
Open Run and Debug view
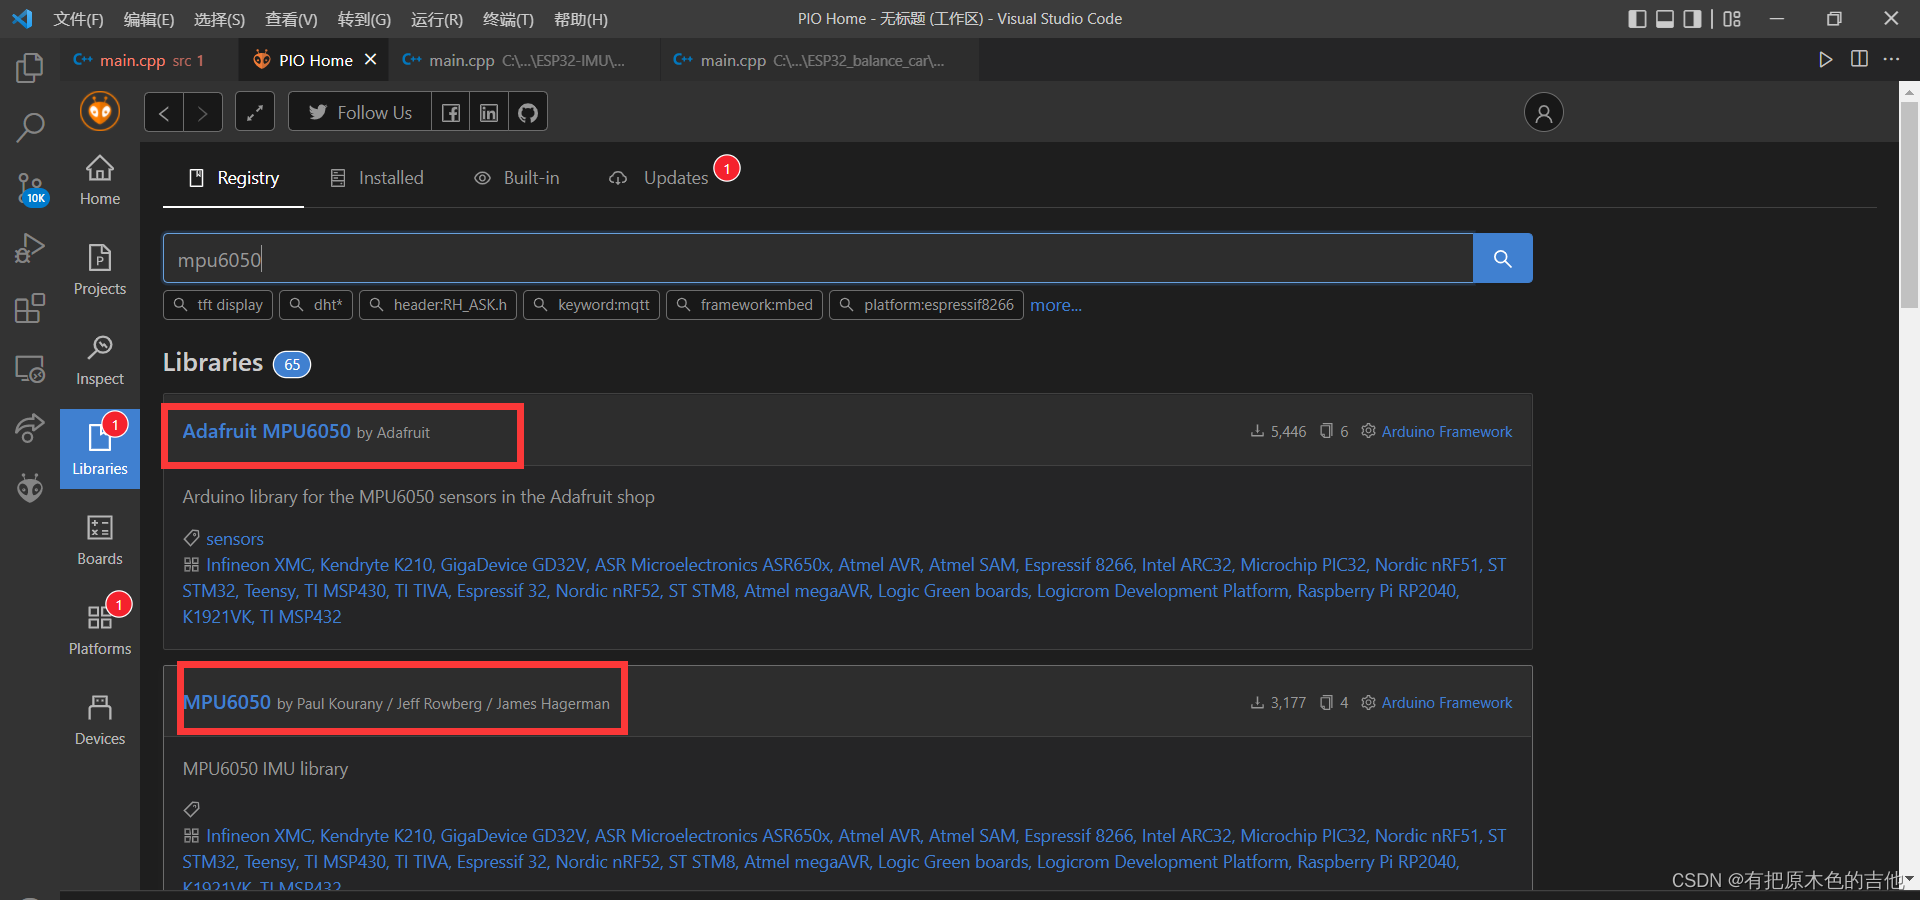click(x=30, y=248)
